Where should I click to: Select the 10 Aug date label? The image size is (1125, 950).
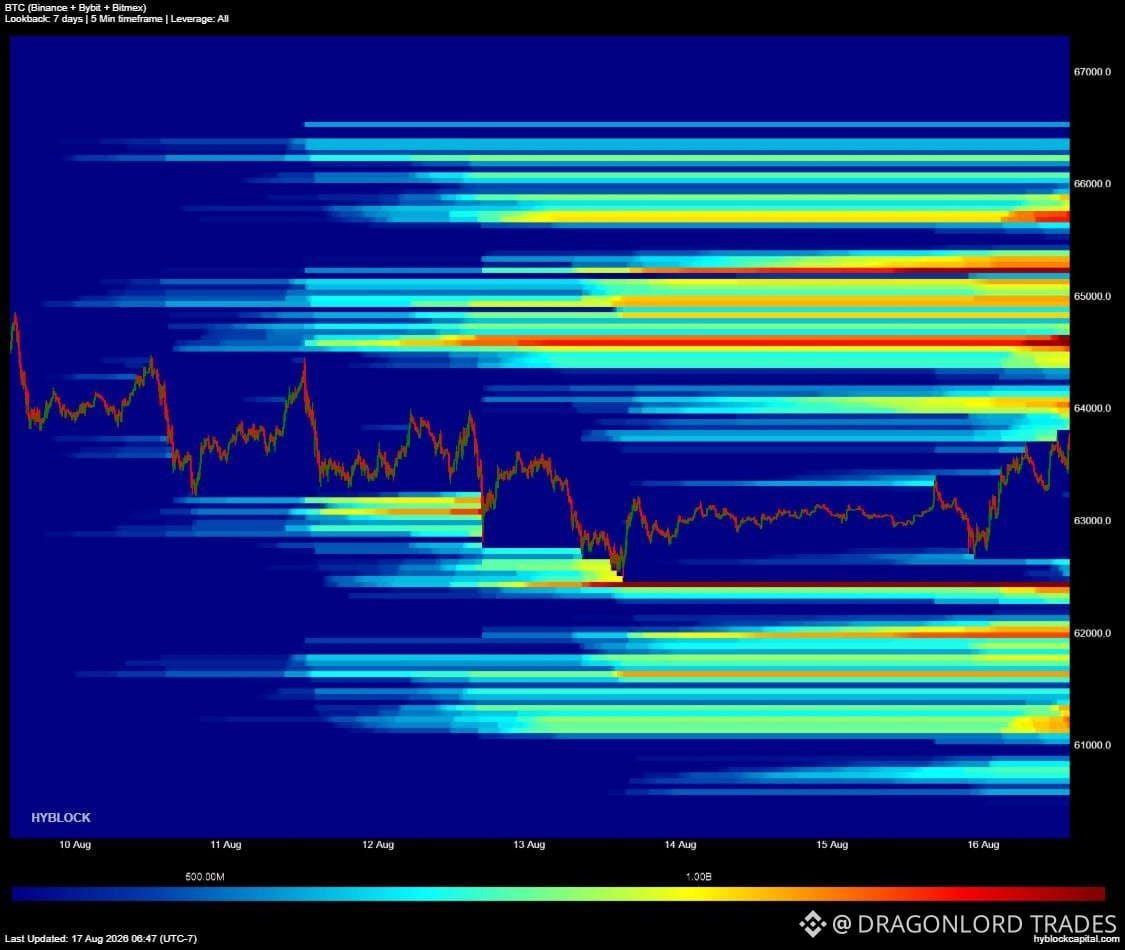pyautogui.click(x=75, y=845)
